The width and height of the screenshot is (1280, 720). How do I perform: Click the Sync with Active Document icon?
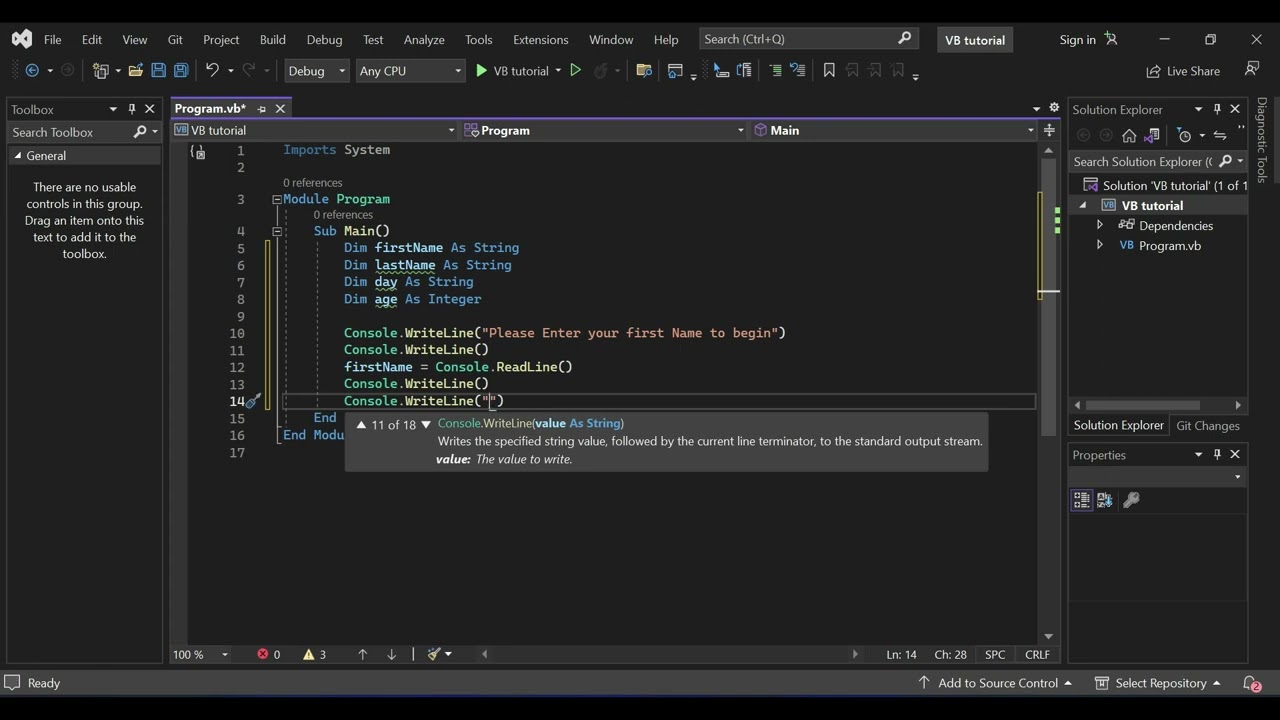pos(1220,135)
